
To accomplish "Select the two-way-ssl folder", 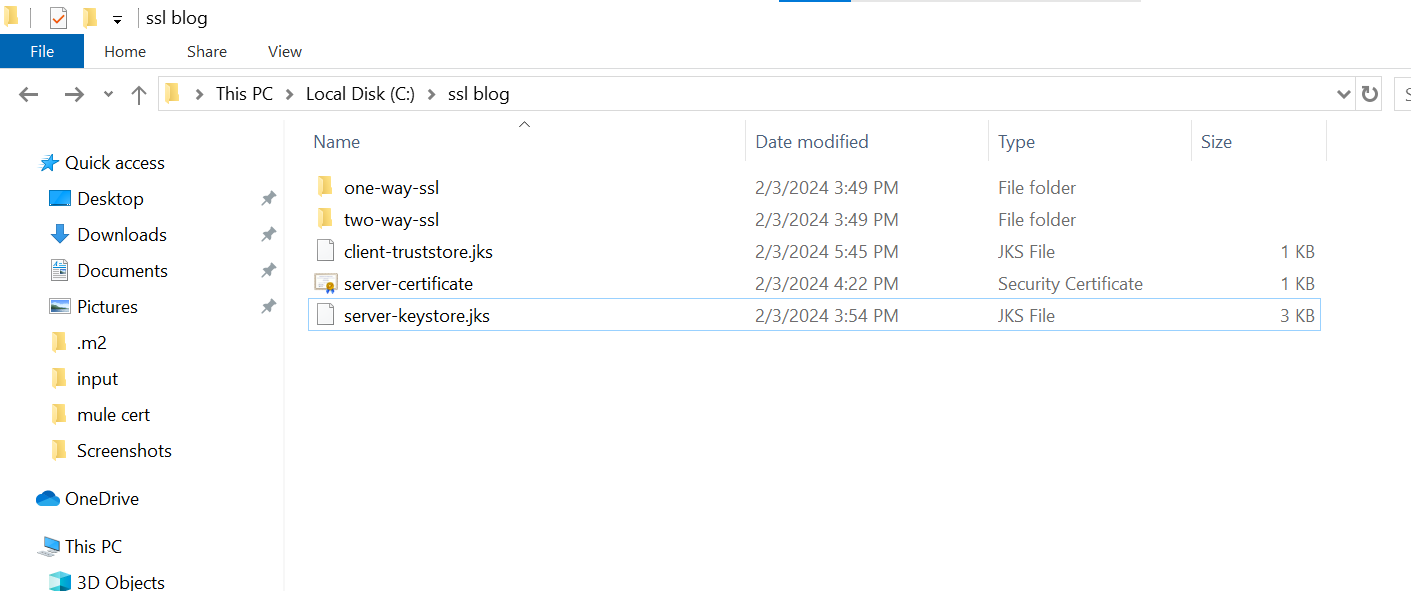I will point(391,220).
